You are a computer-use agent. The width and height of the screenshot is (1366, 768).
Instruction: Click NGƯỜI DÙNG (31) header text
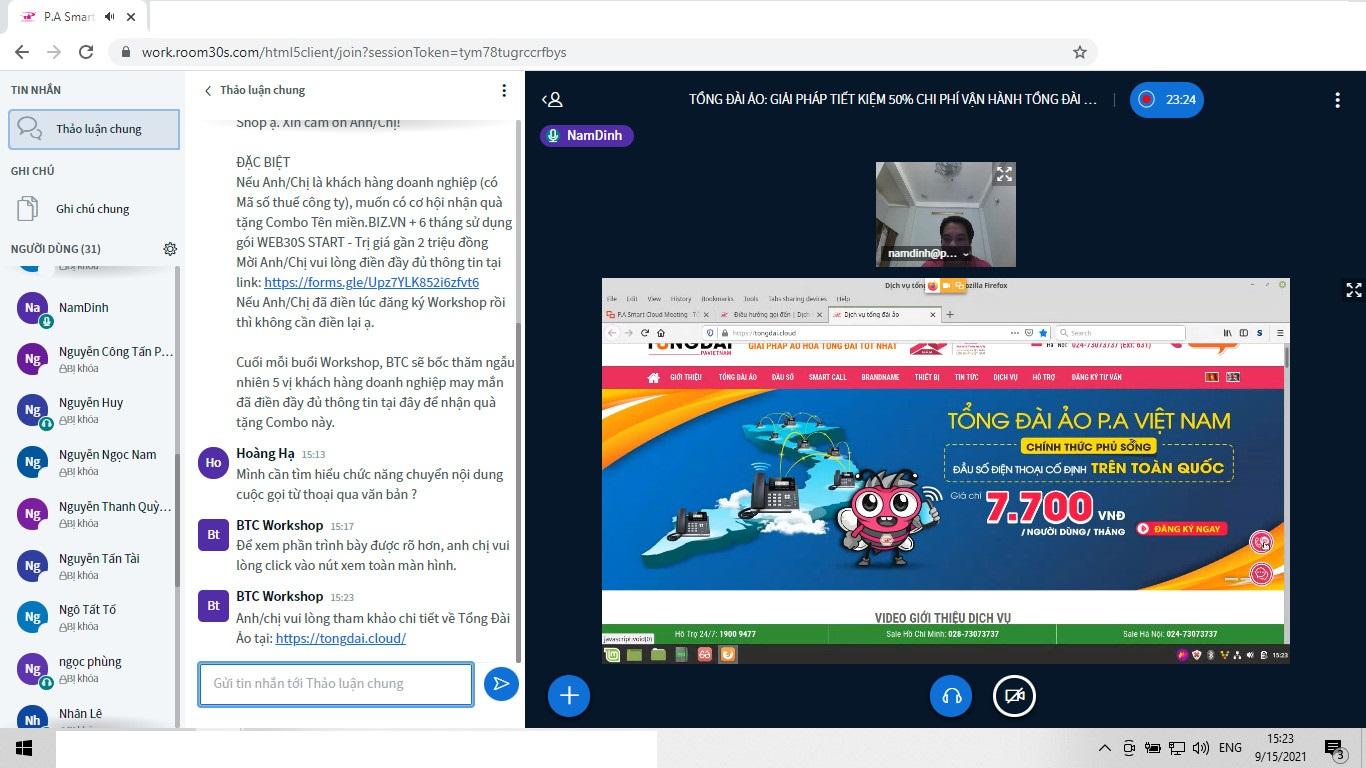(56, 249)
